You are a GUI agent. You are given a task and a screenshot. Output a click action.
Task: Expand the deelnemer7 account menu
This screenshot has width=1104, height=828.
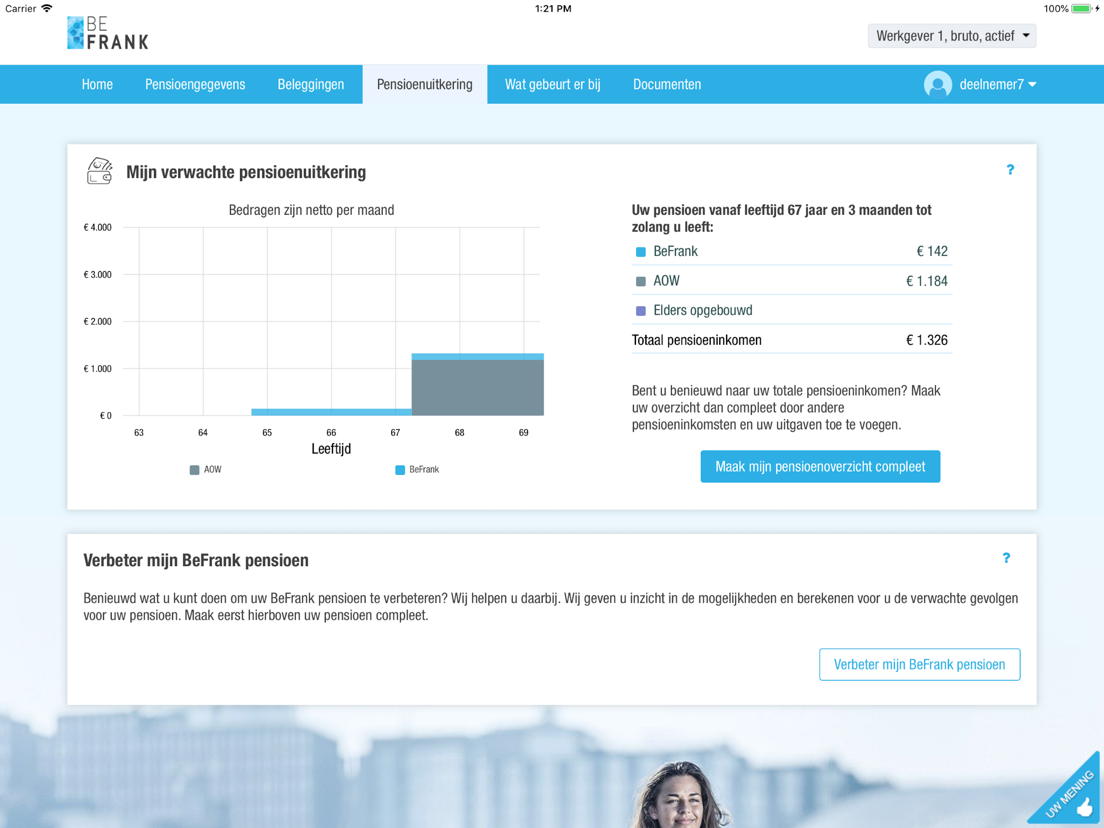[998, 84]
